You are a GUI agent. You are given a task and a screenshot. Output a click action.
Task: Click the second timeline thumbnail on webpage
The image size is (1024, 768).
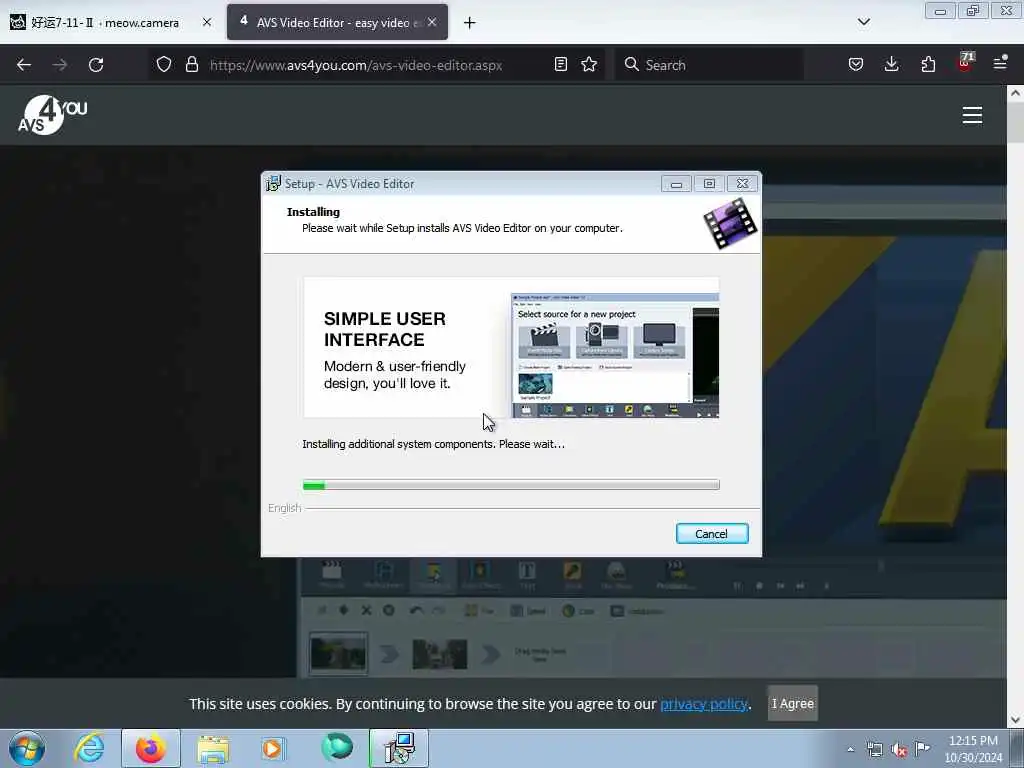point(440,654)
